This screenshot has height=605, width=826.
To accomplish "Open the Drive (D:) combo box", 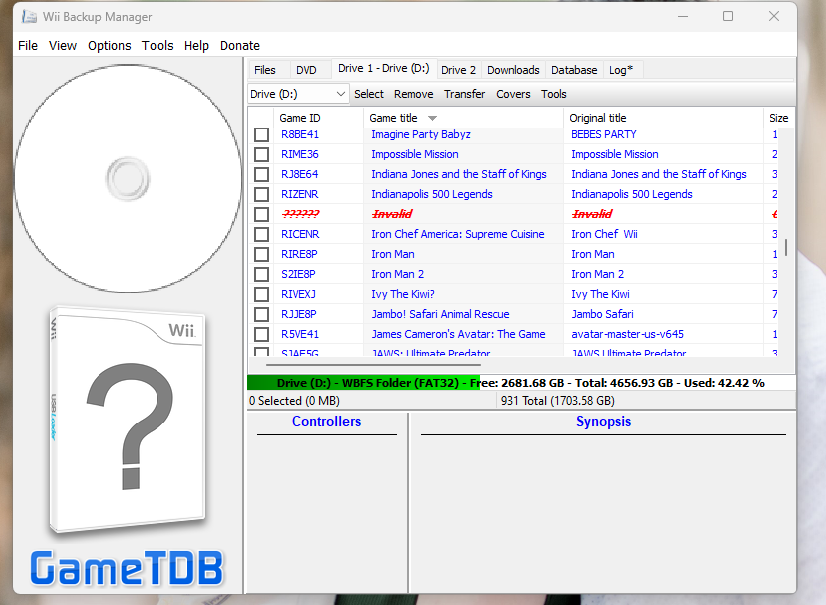I will click(x=298, y=94).
